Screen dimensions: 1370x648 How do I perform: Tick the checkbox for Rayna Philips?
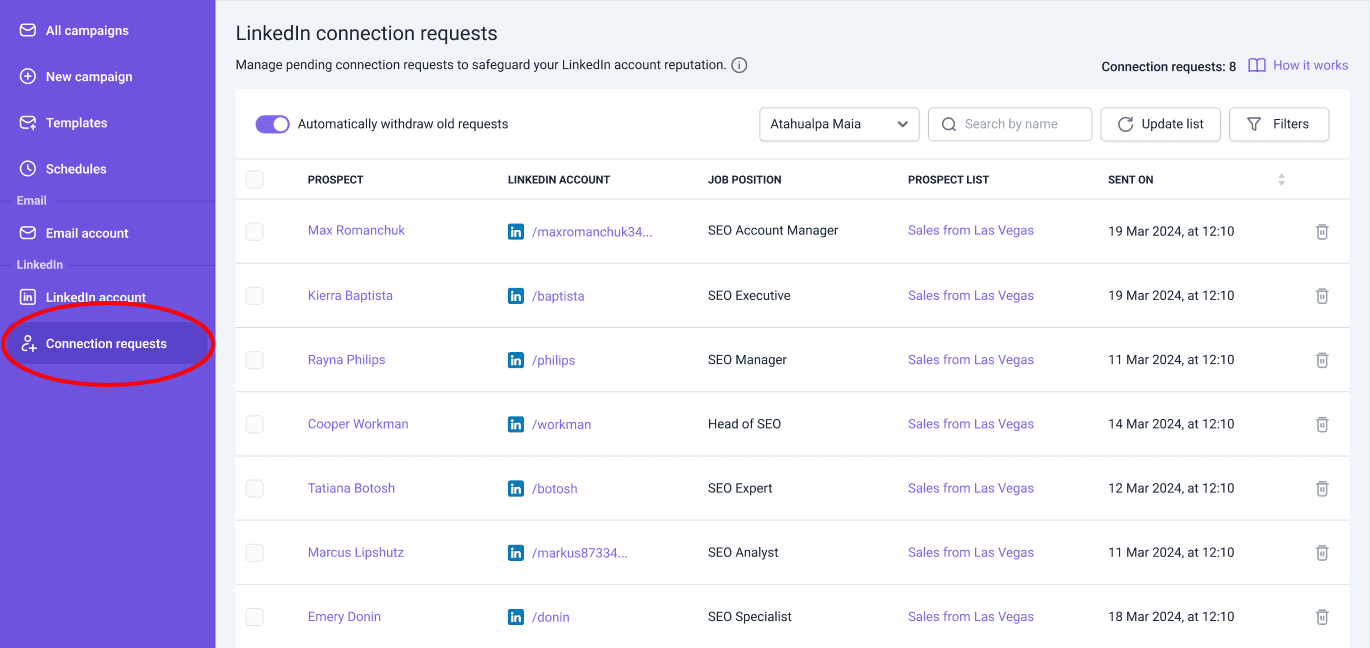[255, 360]
